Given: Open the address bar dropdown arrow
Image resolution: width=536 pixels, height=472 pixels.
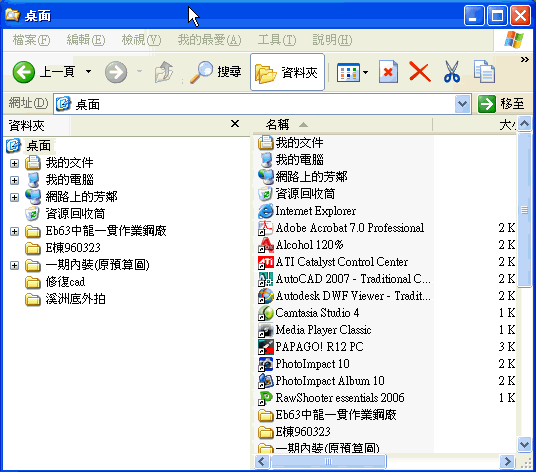Looking at the screenshot, I should click(x=462, y=104).
